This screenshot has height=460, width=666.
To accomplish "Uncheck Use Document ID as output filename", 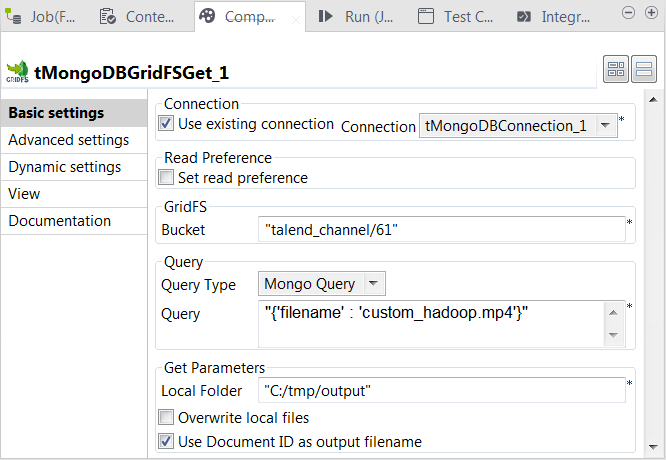I will (x=167, y=441).
